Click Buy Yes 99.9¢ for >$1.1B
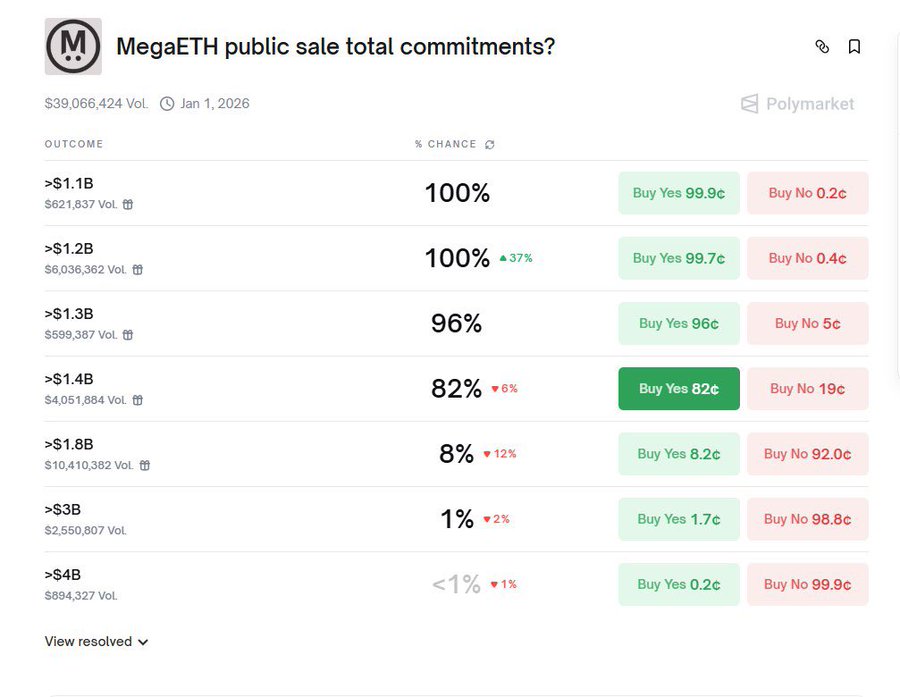The image size is (900, 697). pyautogui.click(x=678, y=193)
